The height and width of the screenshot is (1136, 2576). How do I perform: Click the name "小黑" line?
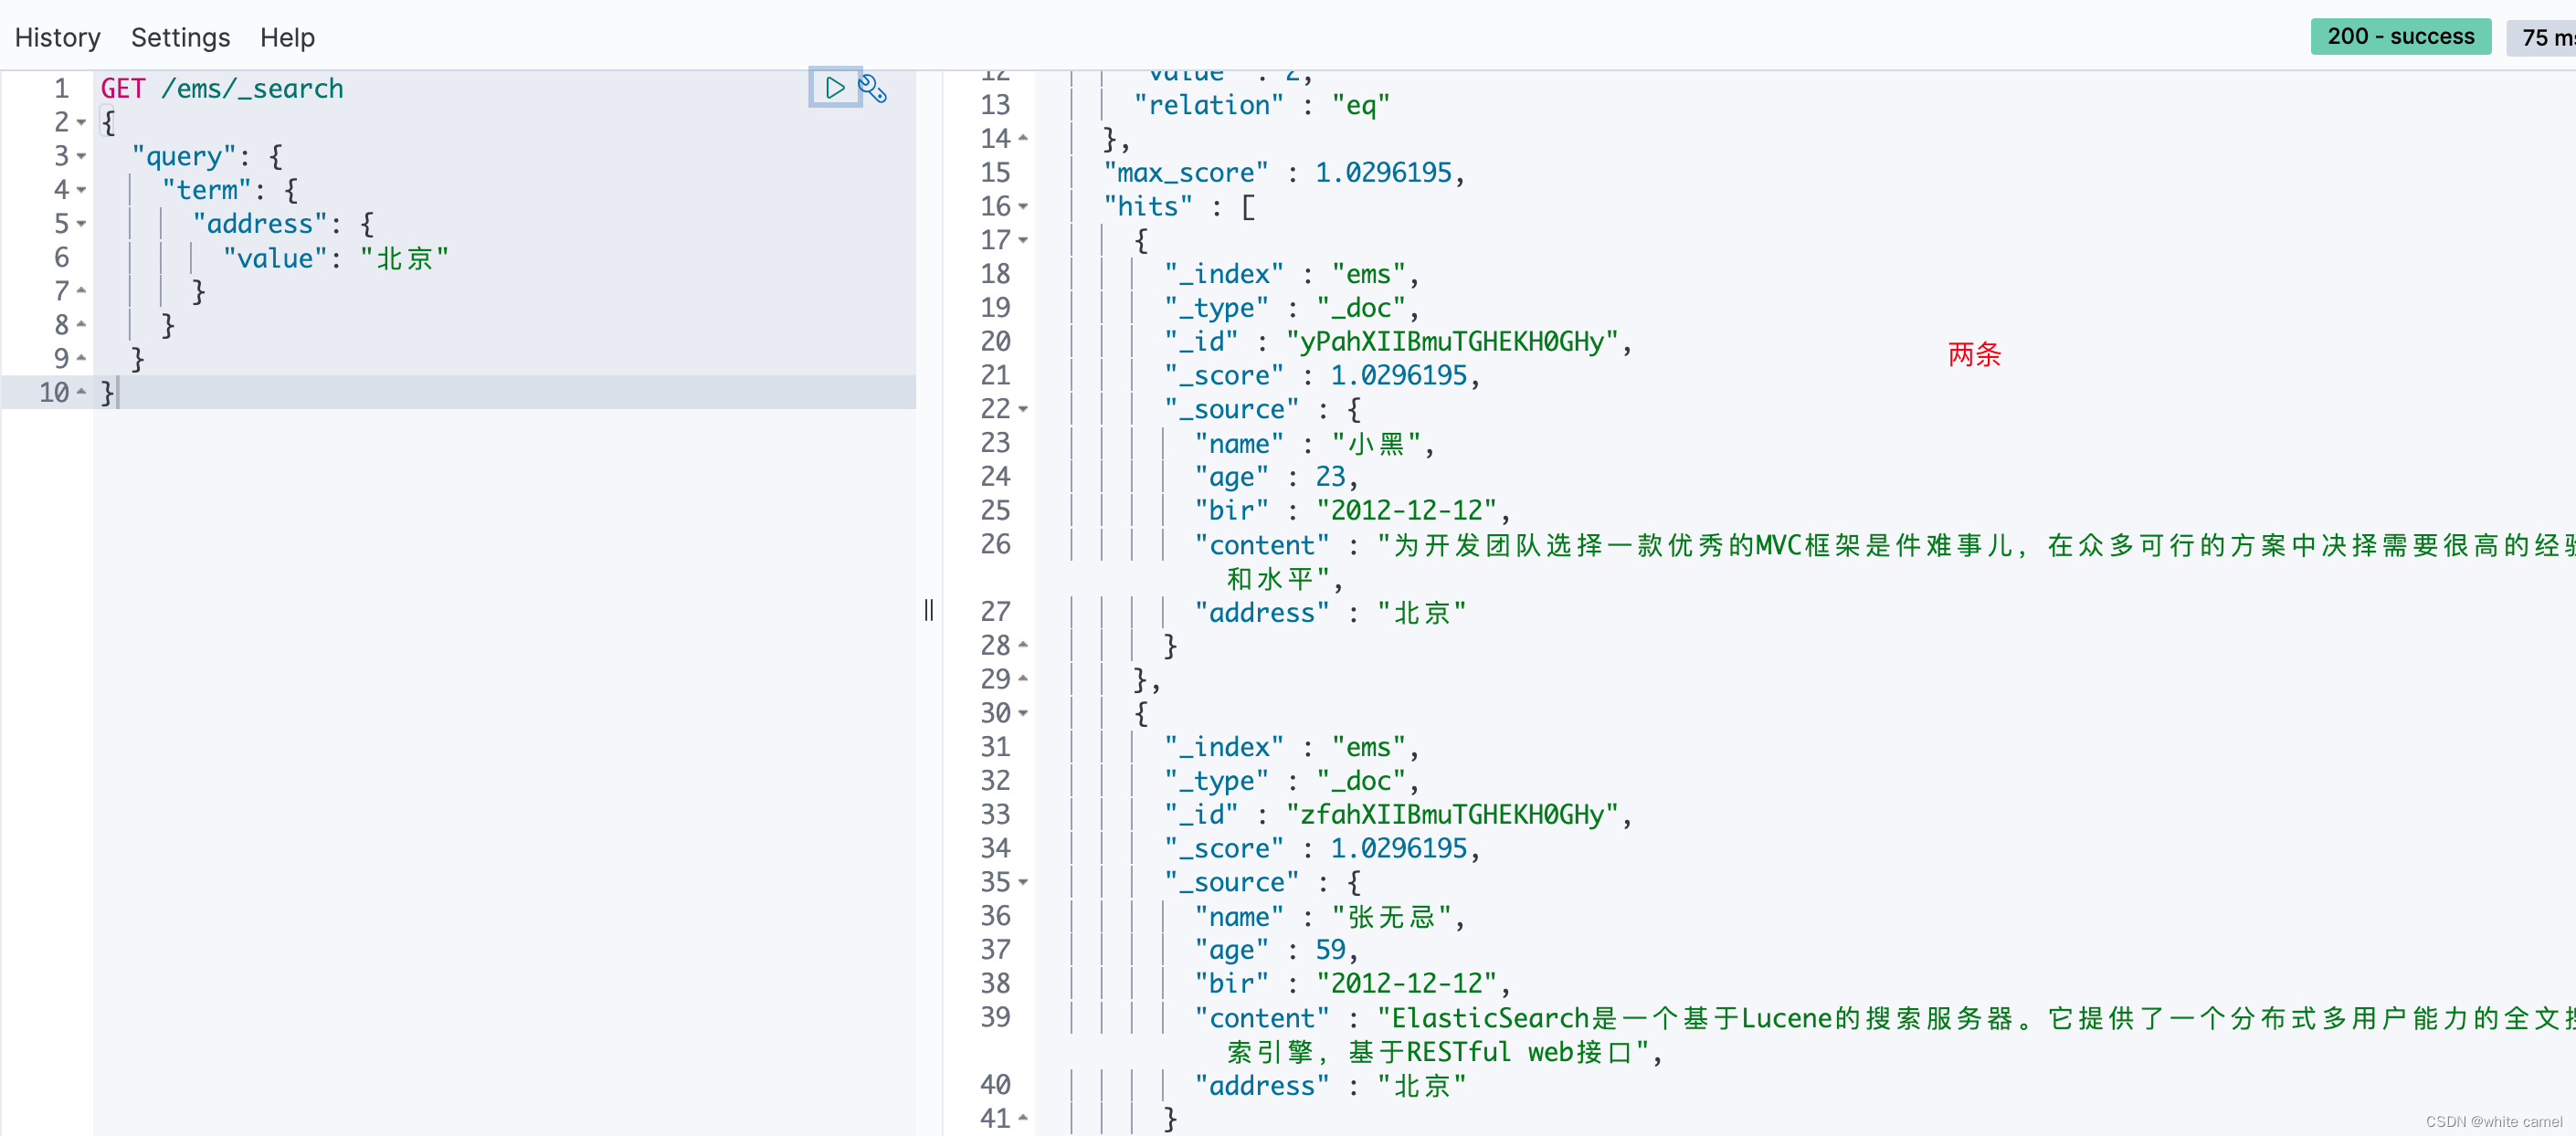tap(1315, 443)
